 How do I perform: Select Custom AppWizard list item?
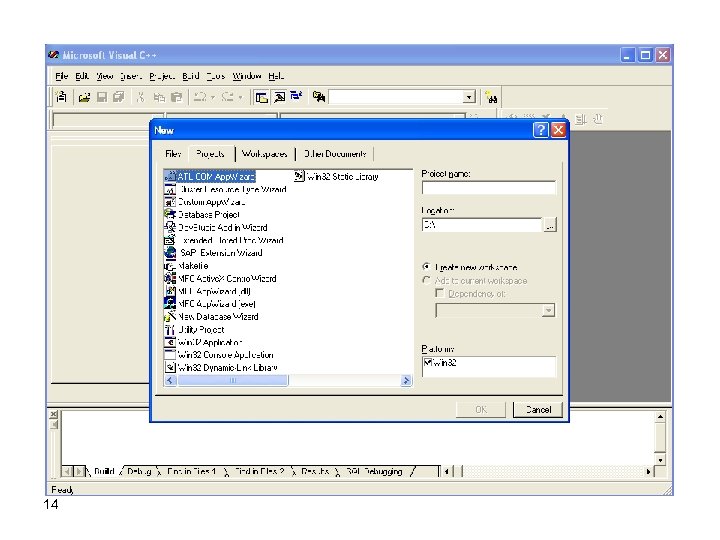[205, 202]
